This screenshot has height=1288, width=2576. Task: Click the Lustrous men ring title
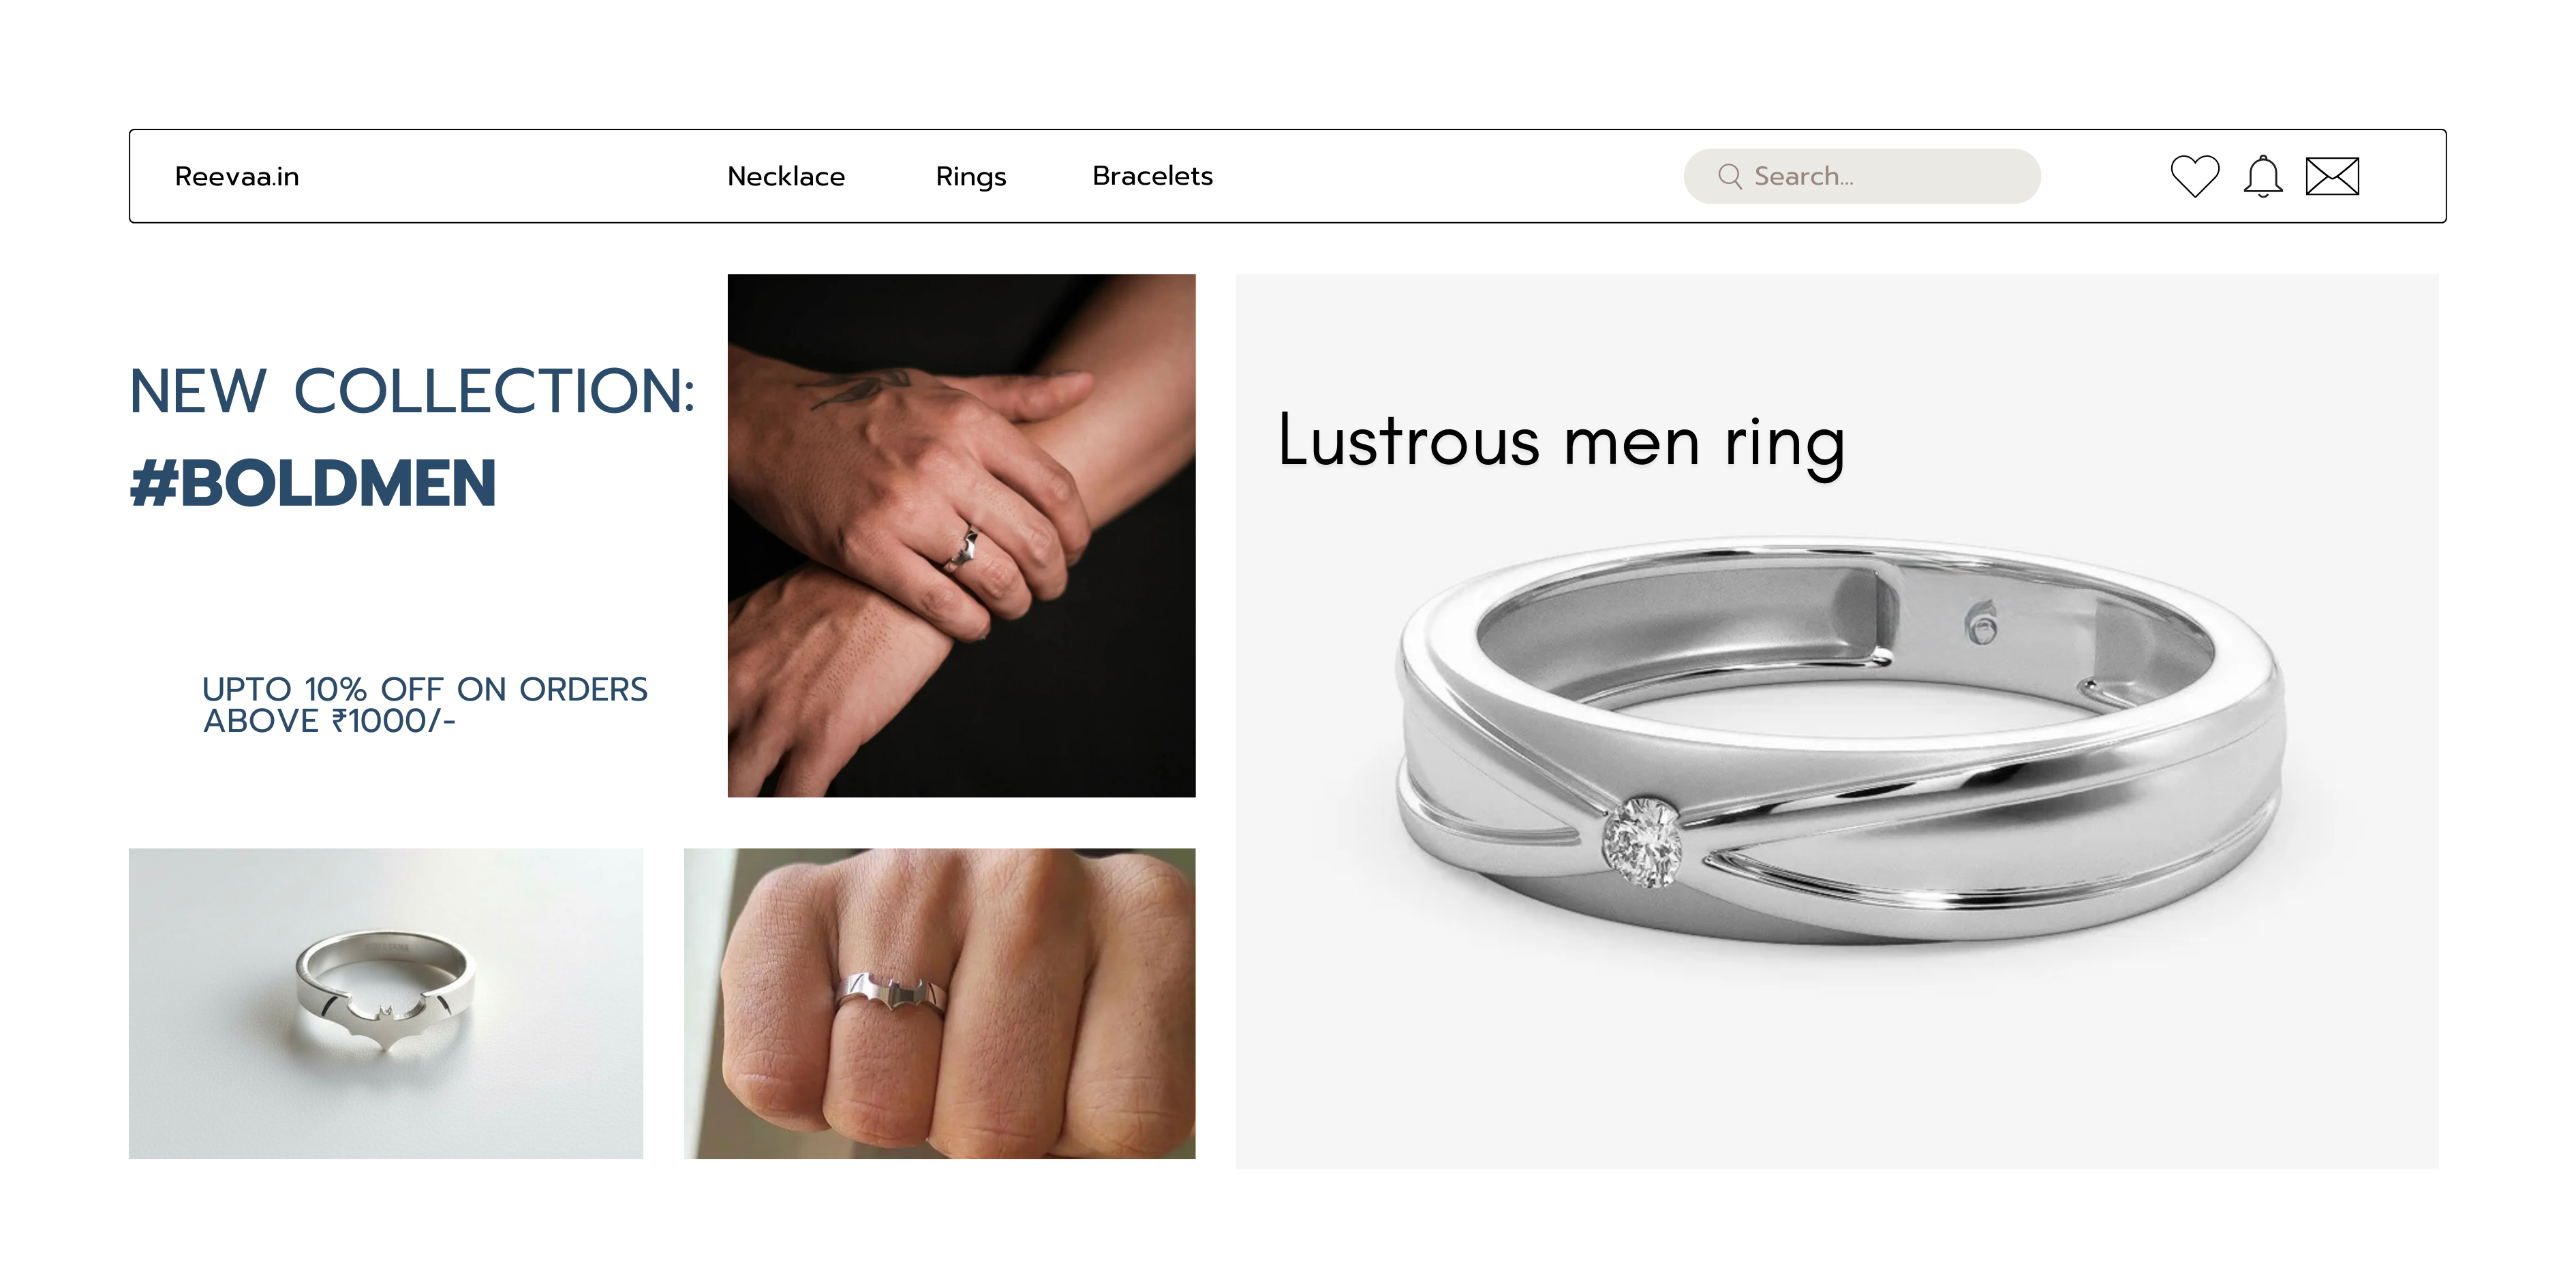pos(1561,441)
